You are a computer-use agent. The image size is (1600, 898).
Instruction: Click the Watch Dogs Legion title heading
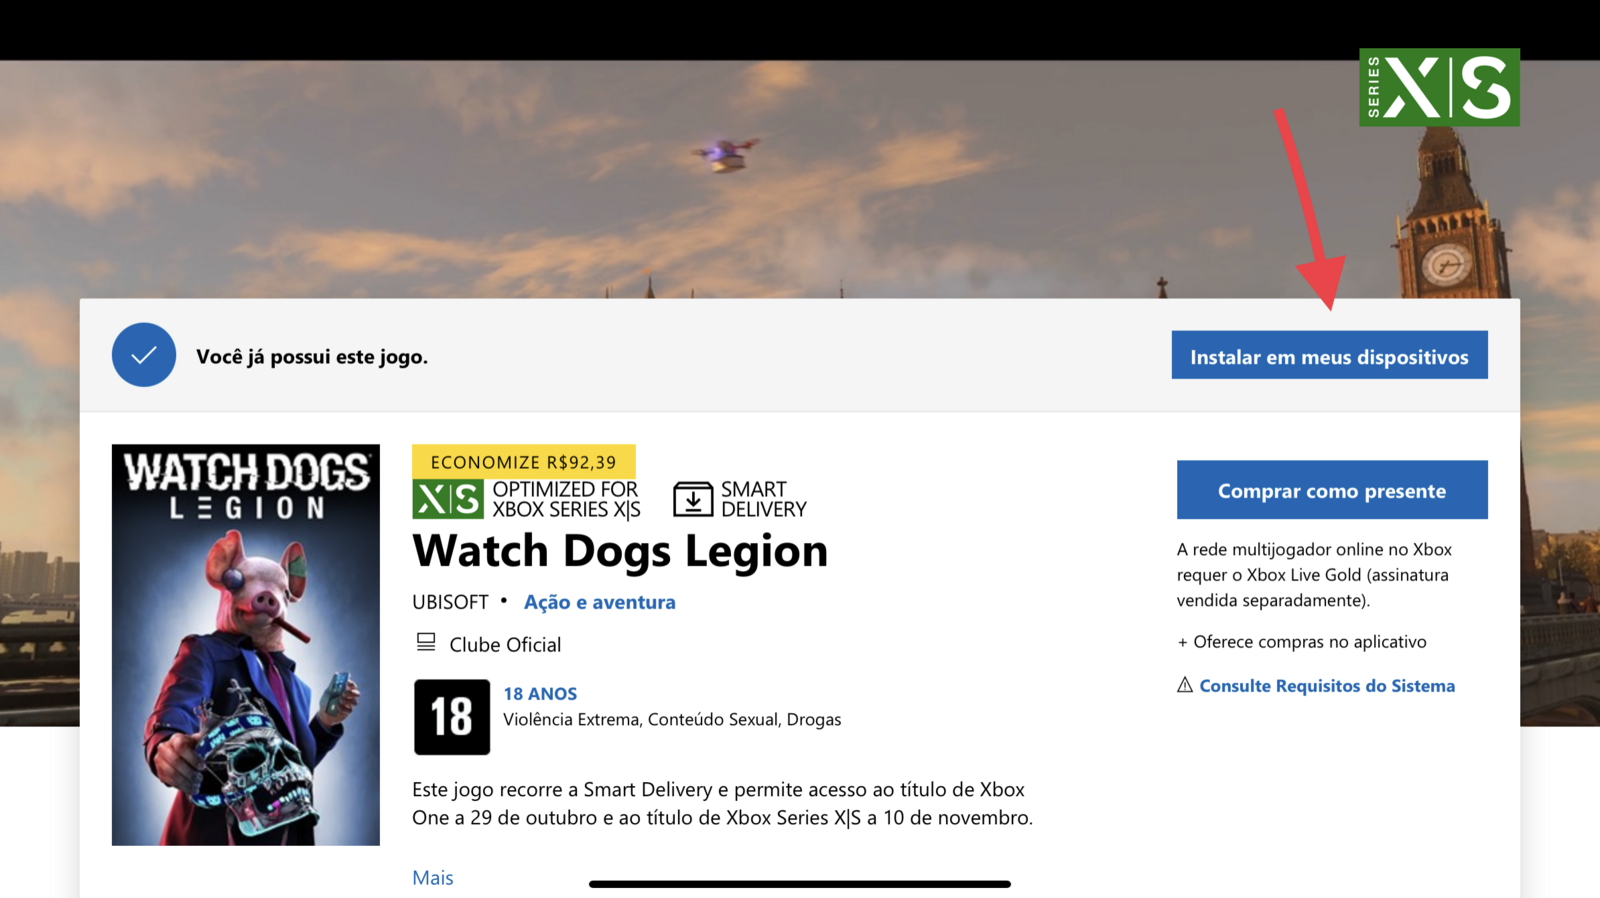620,551
